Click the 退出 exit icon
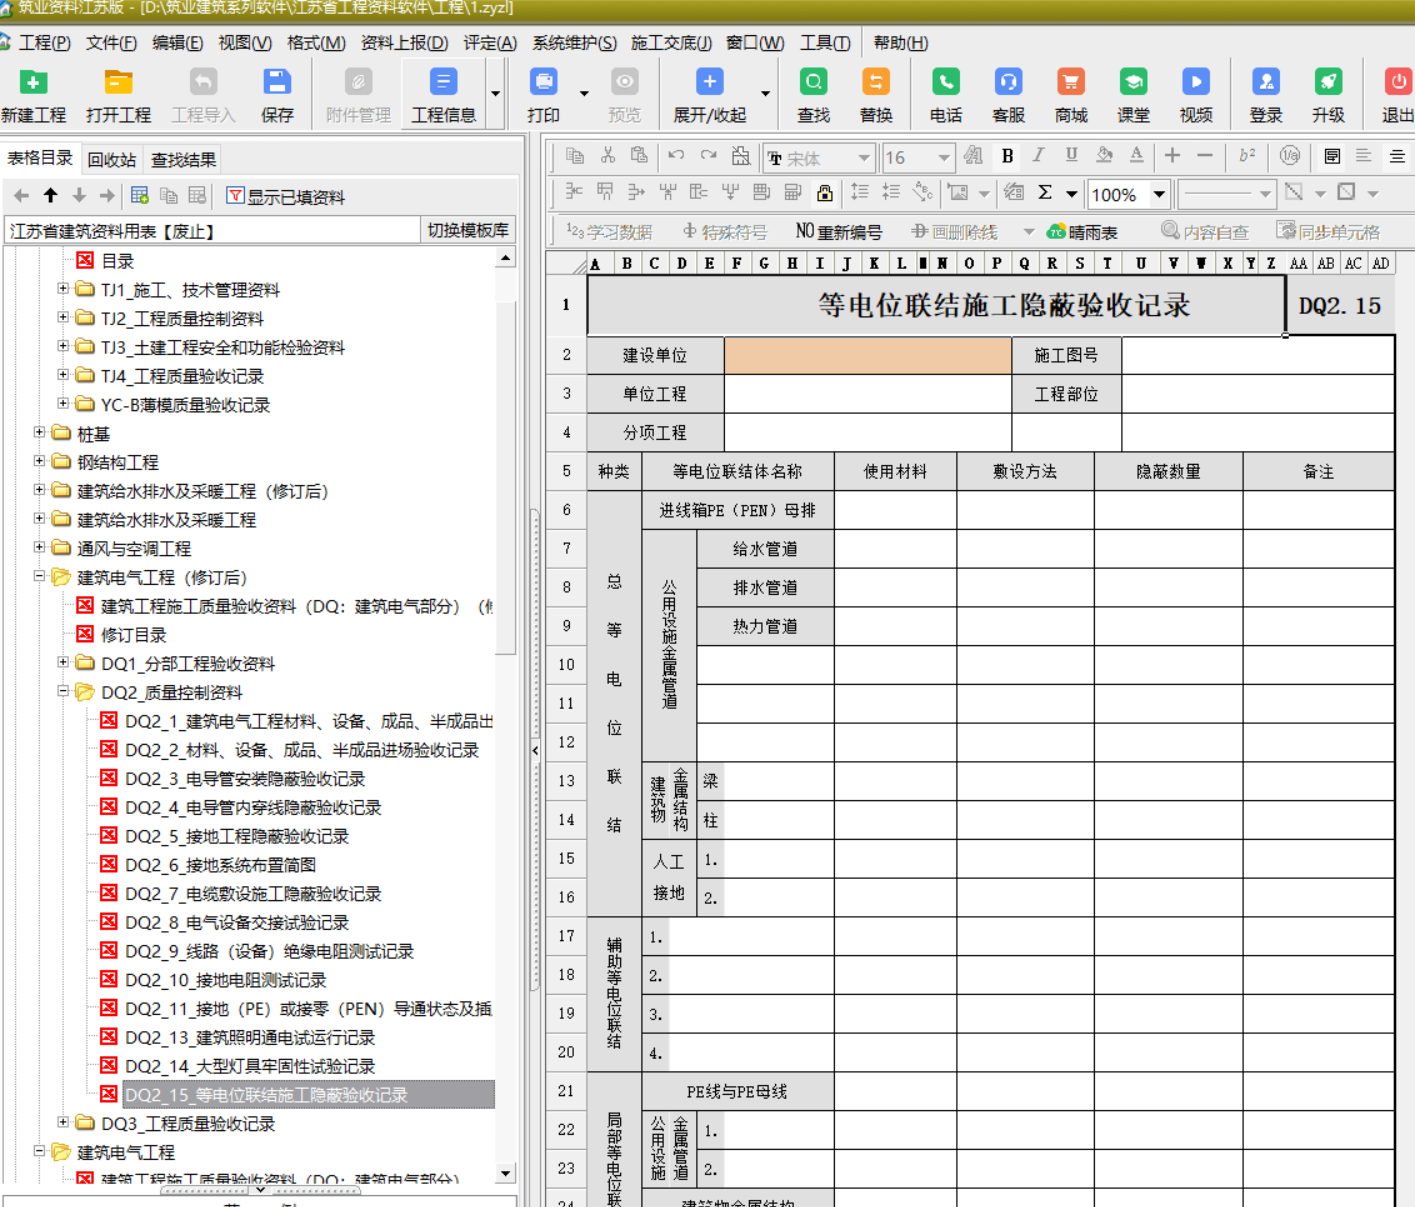The image size is (1415, 1207). (x=1397, y=96)
